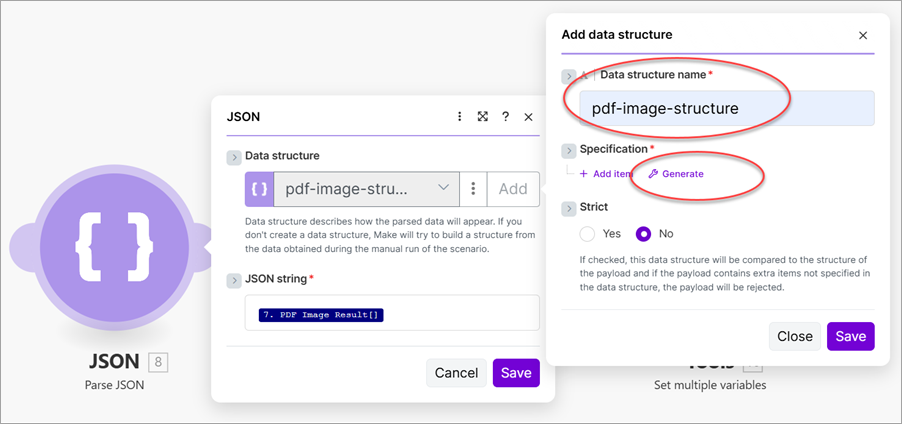Click Generate under Specification
902x424 pixels.
676,174
